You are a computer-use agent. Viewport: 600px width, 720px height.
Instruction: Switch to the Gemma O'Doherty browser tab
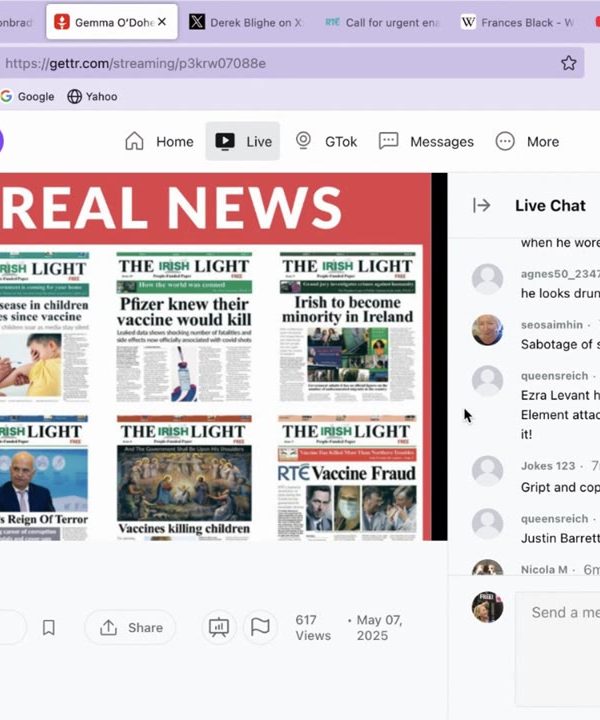click(112, 22)
